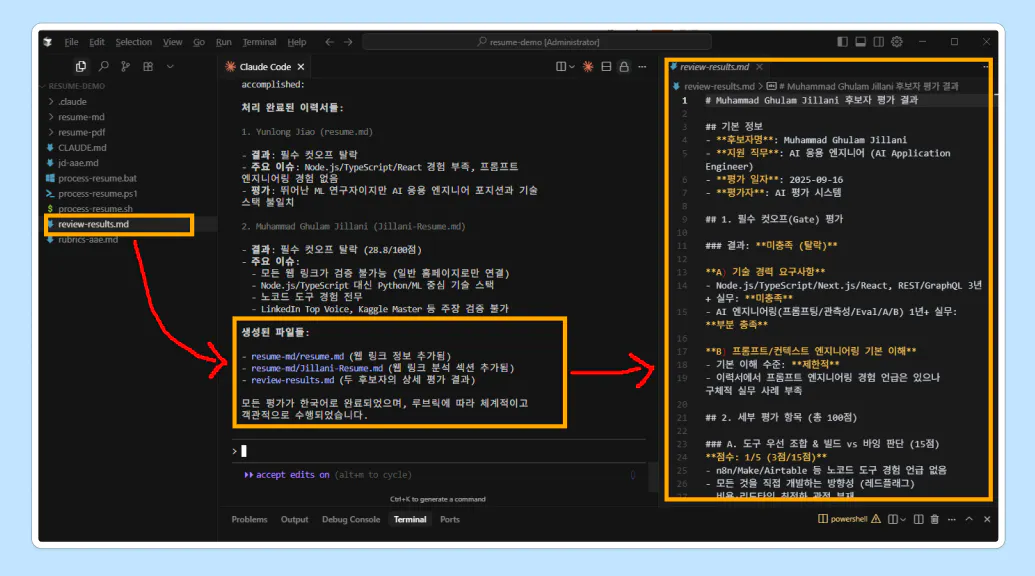The image size is (1035, 576).
Task: Click the resume-demo command center search box
Action: click(537, 42)
